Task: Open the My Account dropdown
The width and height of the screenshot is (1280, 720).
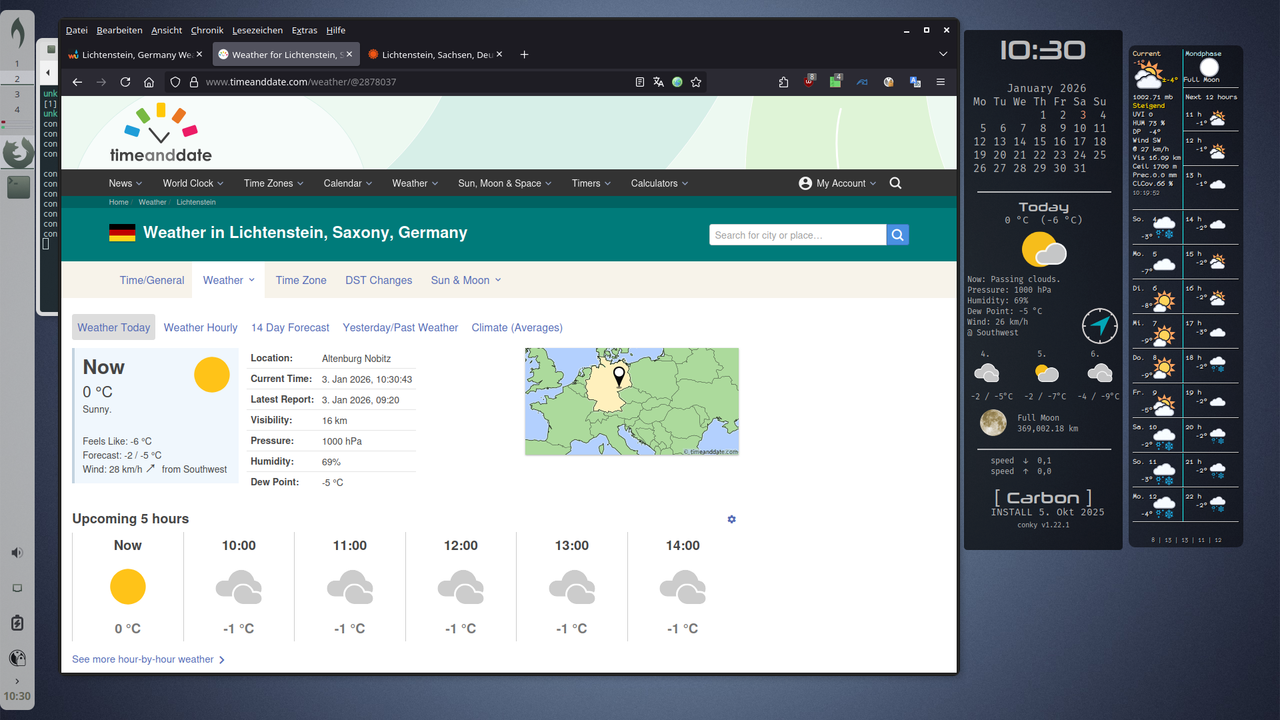Action: coord(838,183)
